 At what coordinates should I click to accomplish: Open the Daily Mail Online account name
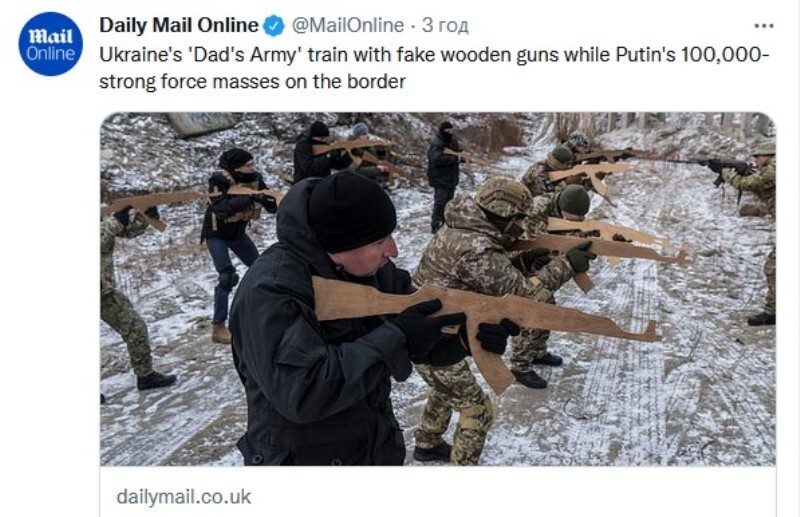coord(179,25)
